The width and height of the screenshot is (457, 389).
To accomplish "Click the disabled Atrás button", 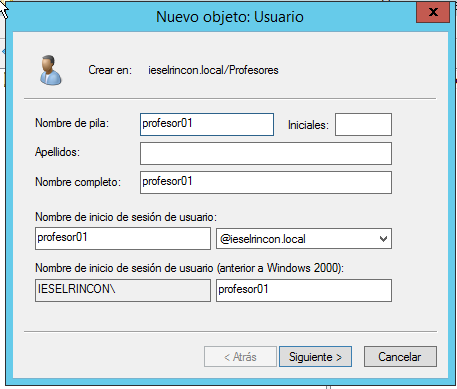I will (240, 357).
